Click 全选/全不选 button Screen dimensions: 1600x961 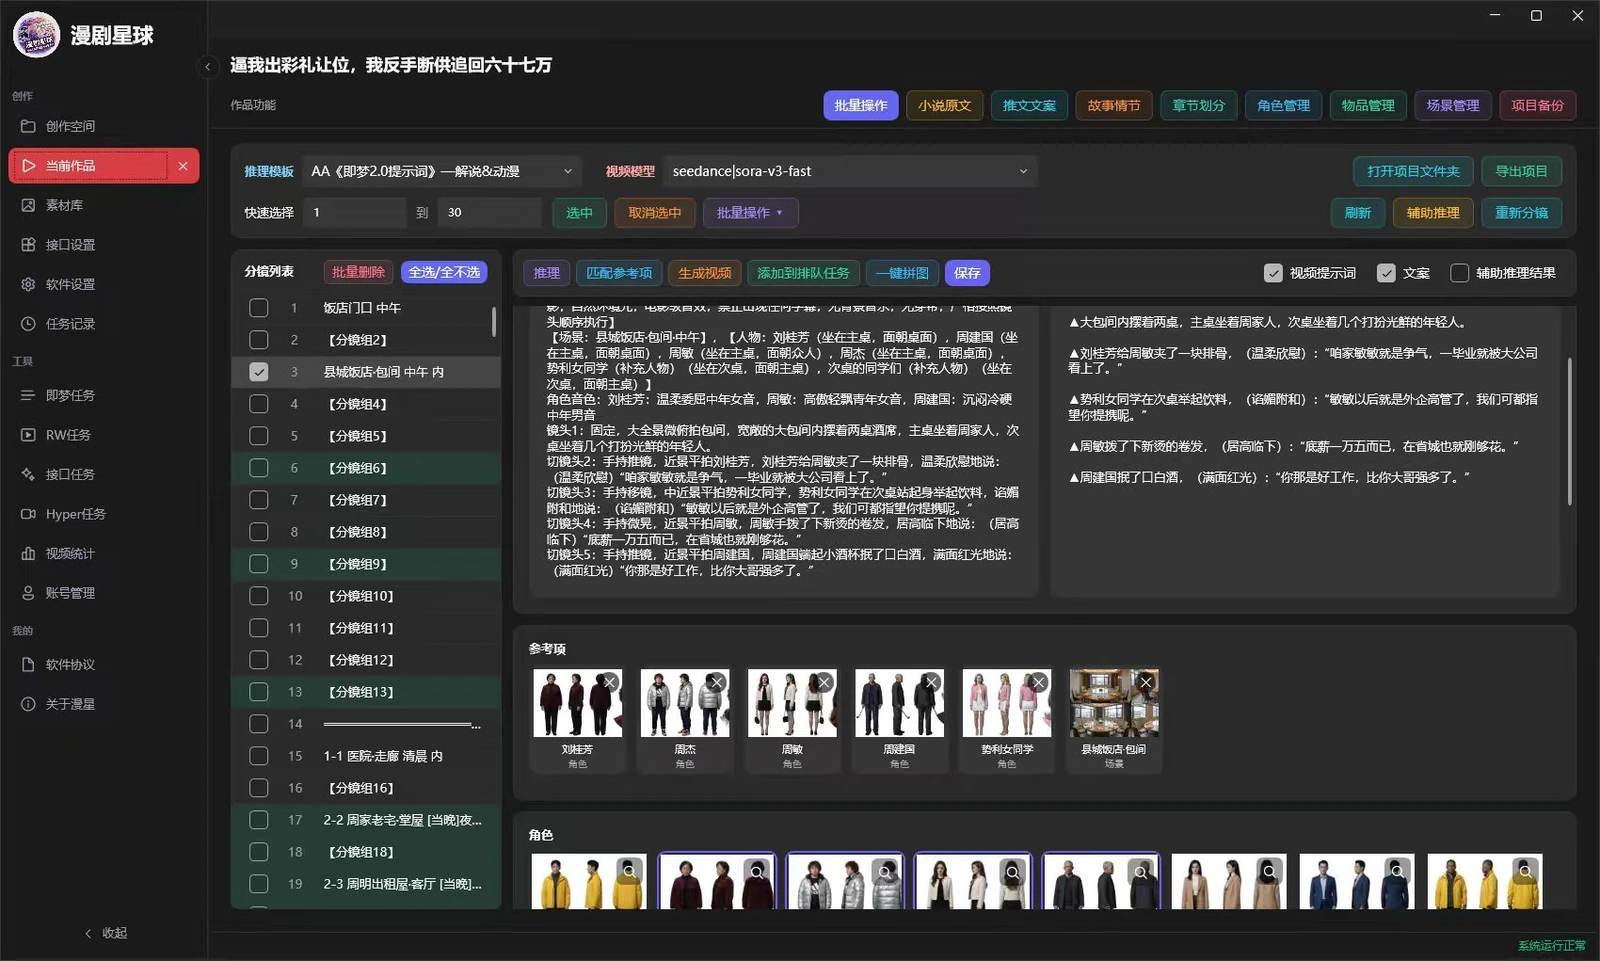[444, 272]
